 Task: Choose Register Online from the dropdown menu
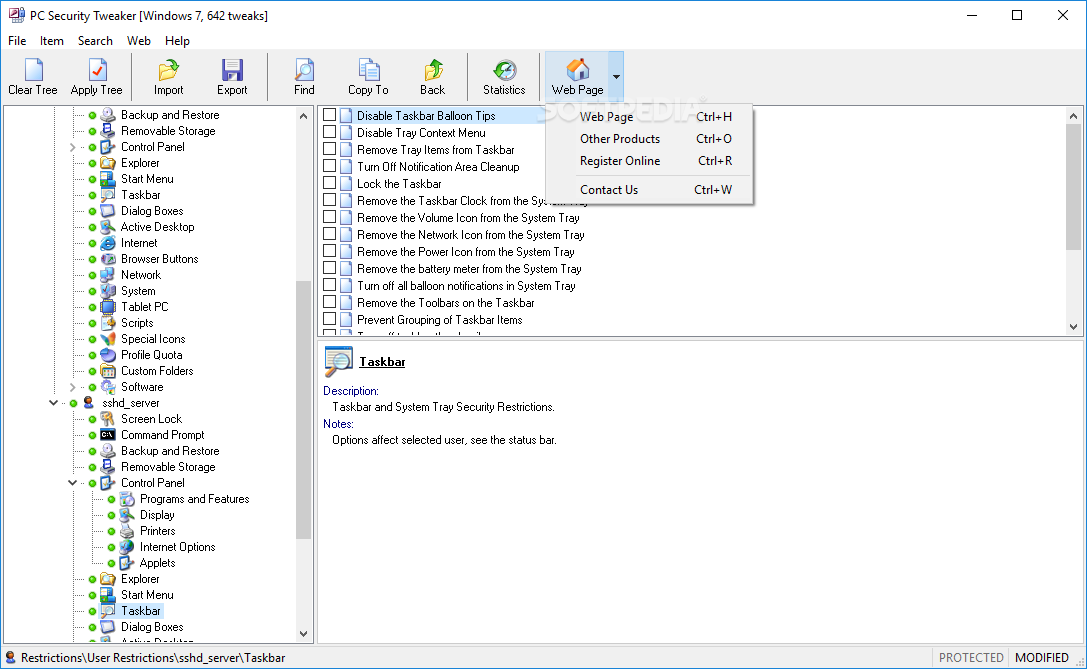pyautogui.click(x=650, y=161)
